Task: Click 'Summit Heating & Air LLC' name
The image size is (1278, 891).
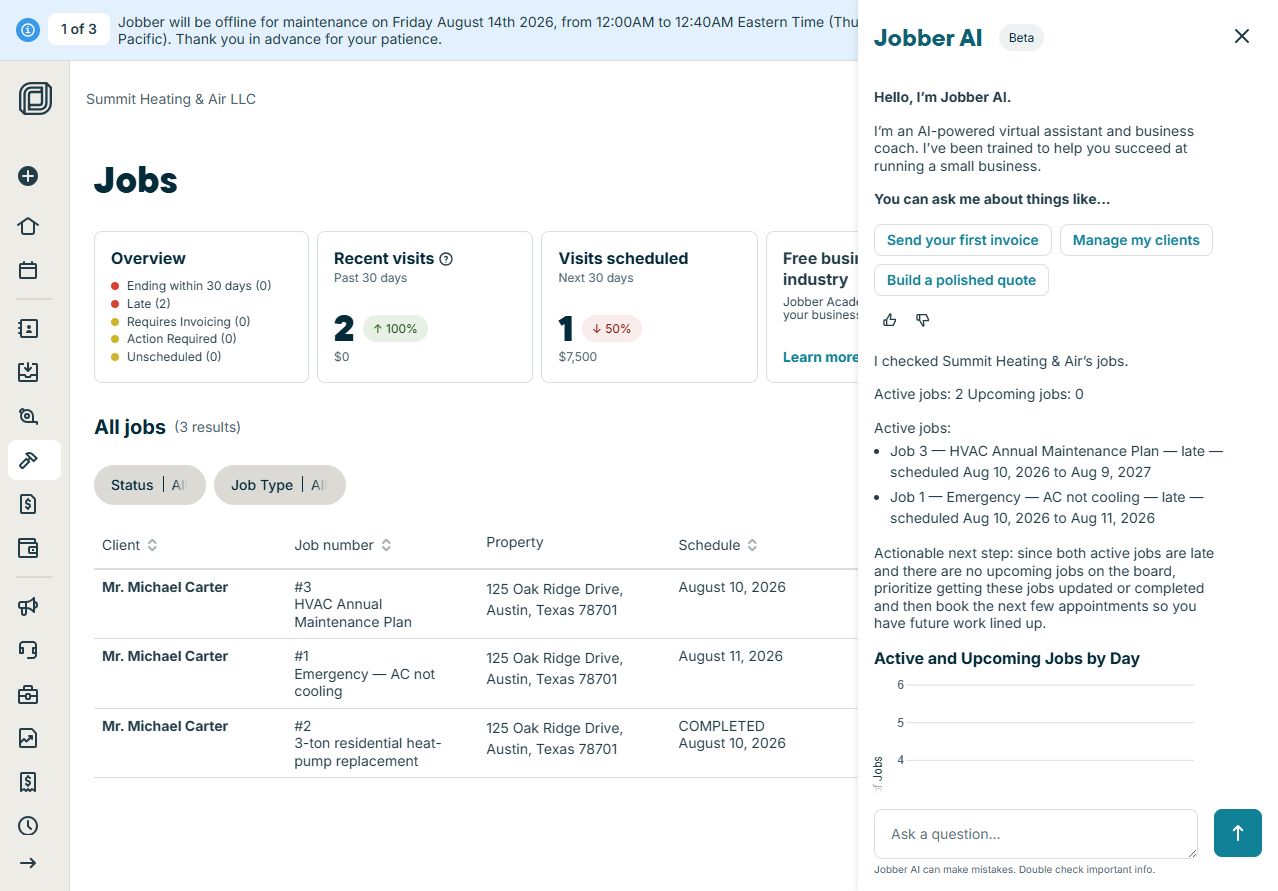Action: [x=171, y=99]
